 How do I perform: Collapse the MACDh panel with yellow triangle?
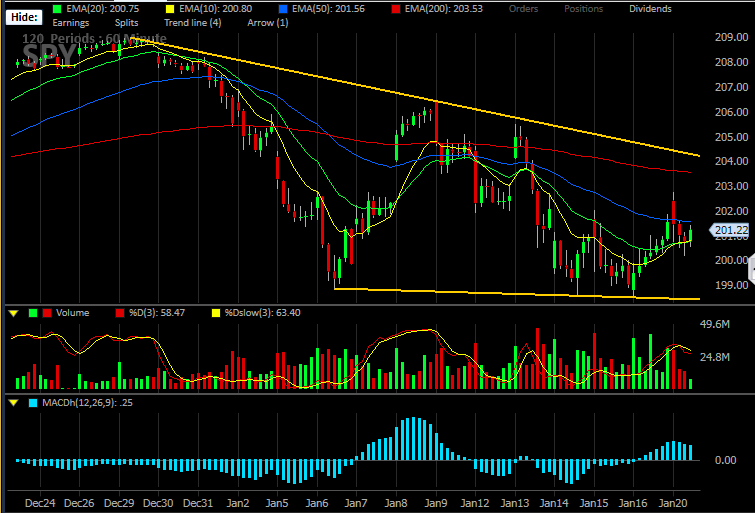[13, 403]
